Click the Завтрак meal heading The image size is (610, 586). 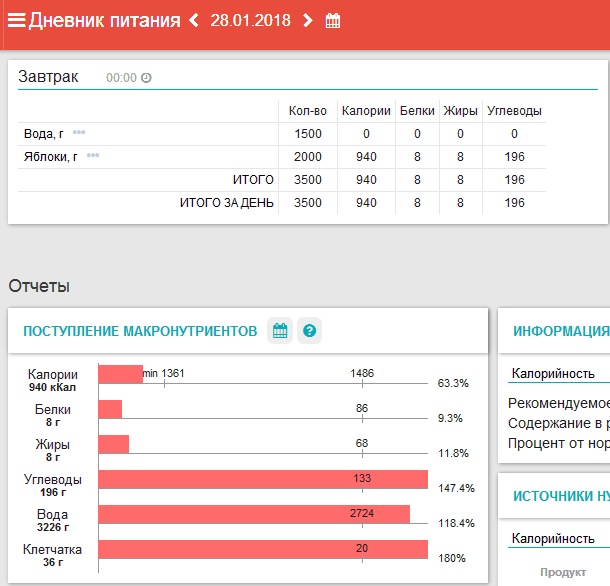48,76
